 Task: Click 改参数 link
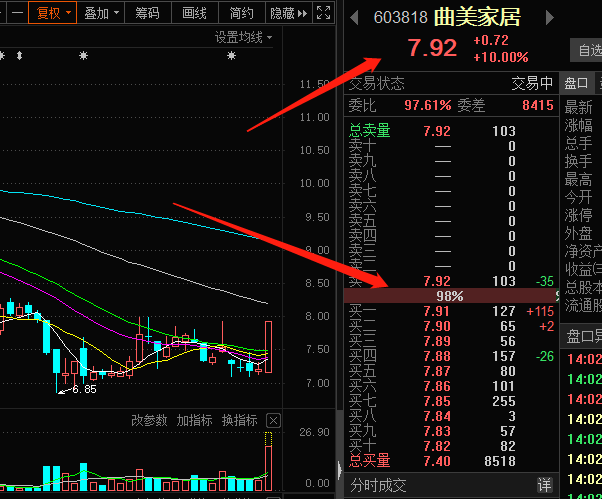pos(149,420)
